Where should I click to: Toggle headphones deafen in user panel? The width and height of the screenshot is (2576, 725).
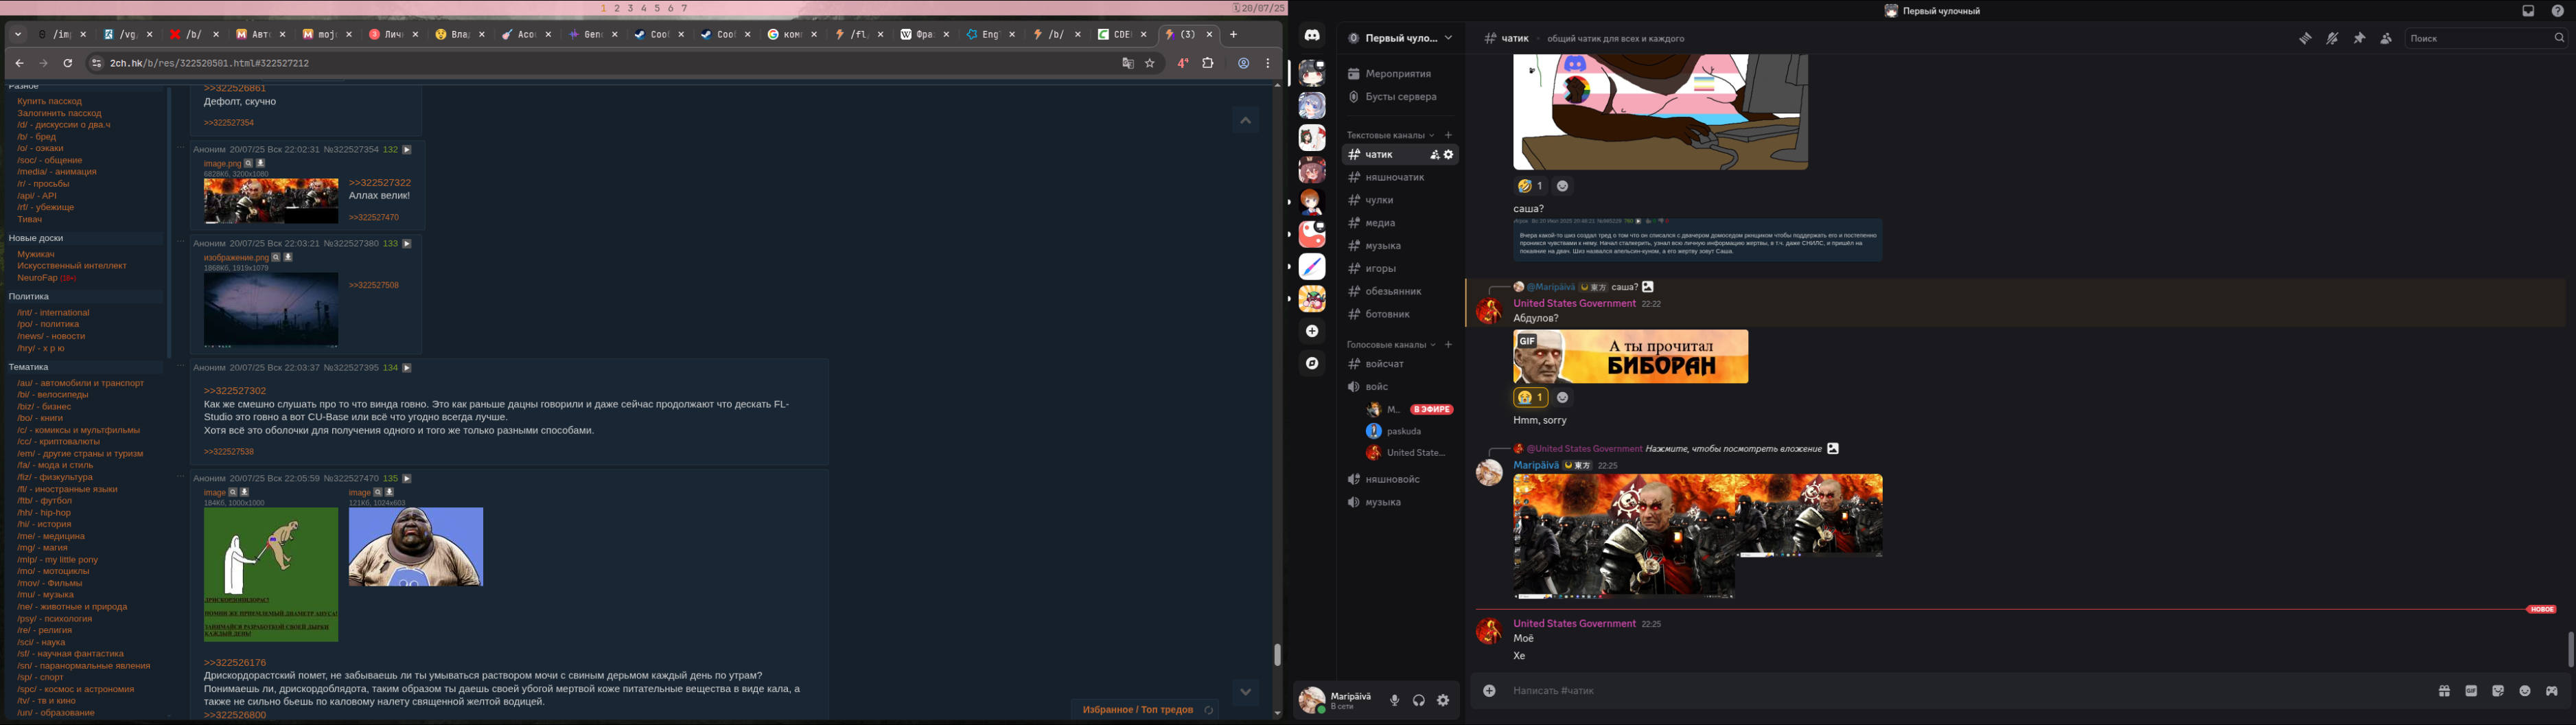[x=1418, y=700]
